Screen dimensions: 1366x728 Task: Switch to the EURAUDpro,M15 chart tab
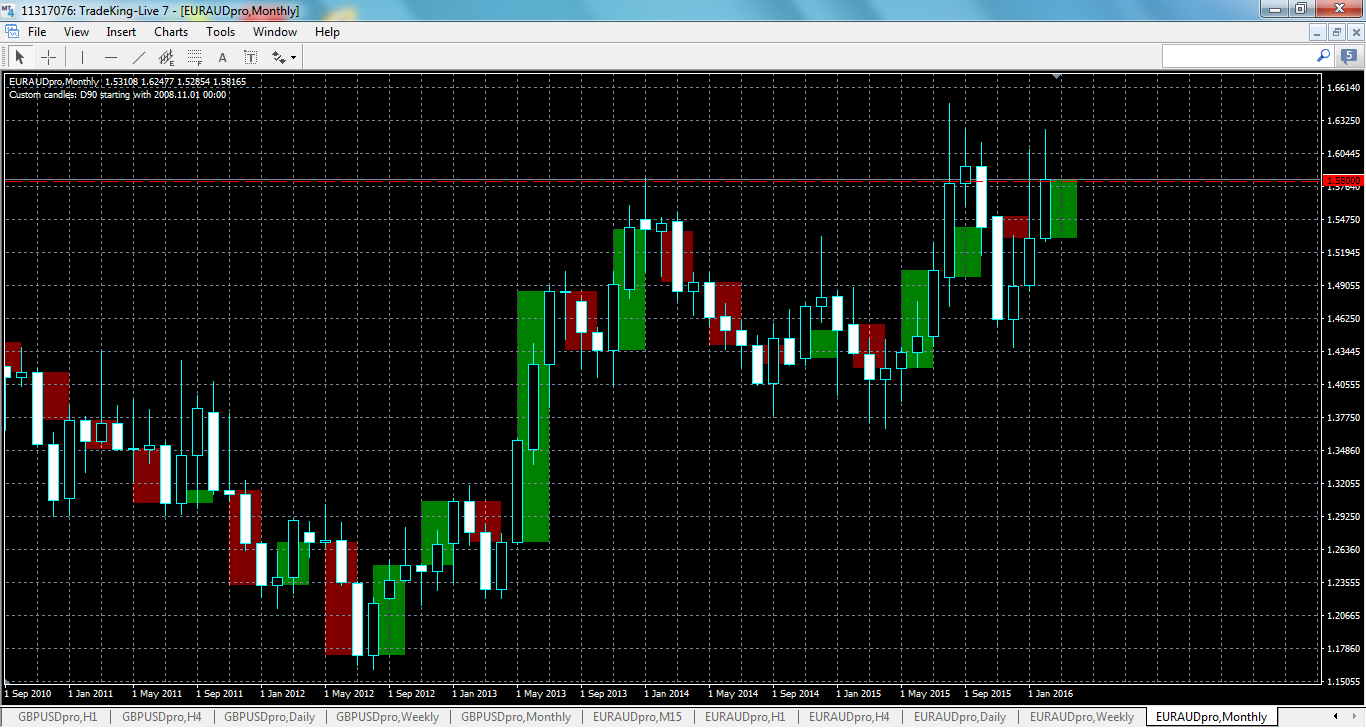pyautogui.click(x=638, y=717)
